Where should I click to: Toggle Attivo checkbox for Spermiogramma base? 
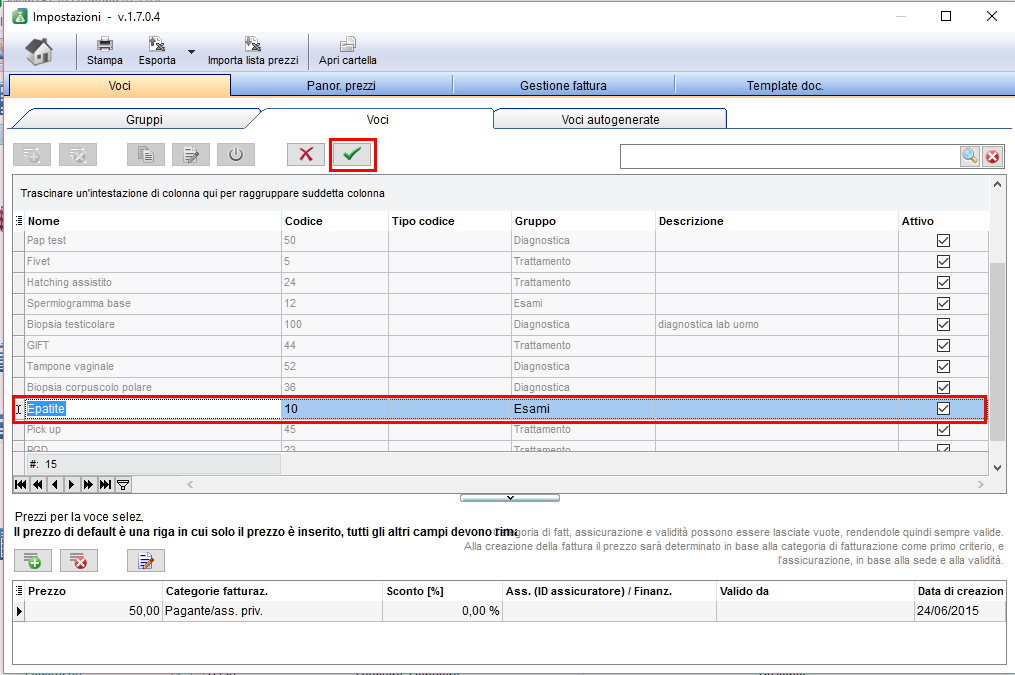943,304
